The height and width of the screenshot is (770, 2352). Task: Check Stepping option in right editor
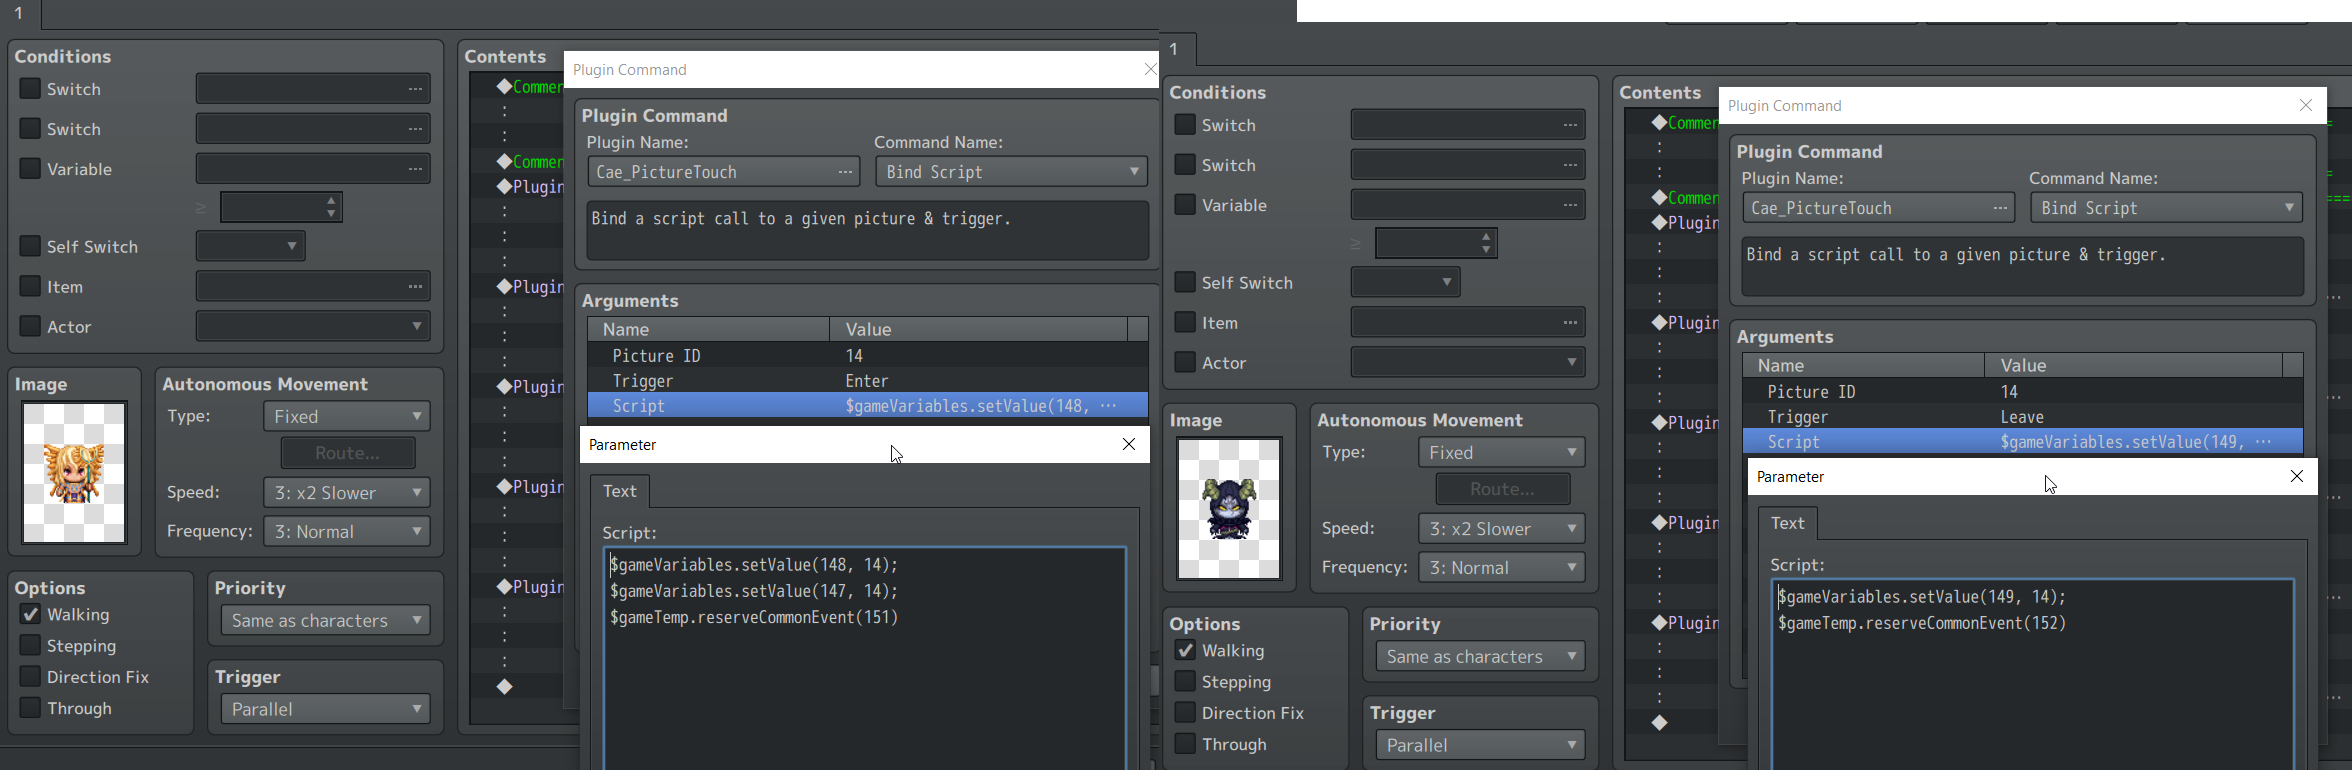(1185, 682)
